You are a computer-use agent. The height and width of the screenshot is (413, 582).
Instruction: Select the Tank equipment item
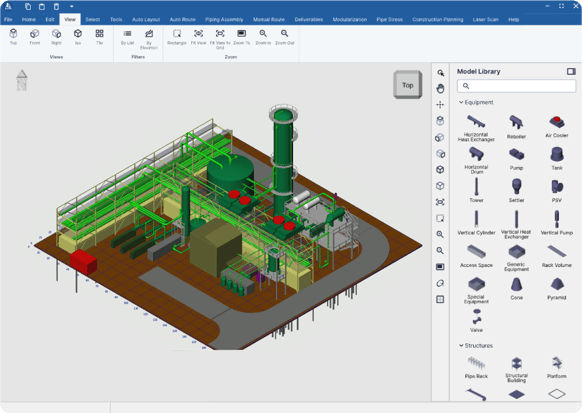pyautogui.click(x=556, y=158)
